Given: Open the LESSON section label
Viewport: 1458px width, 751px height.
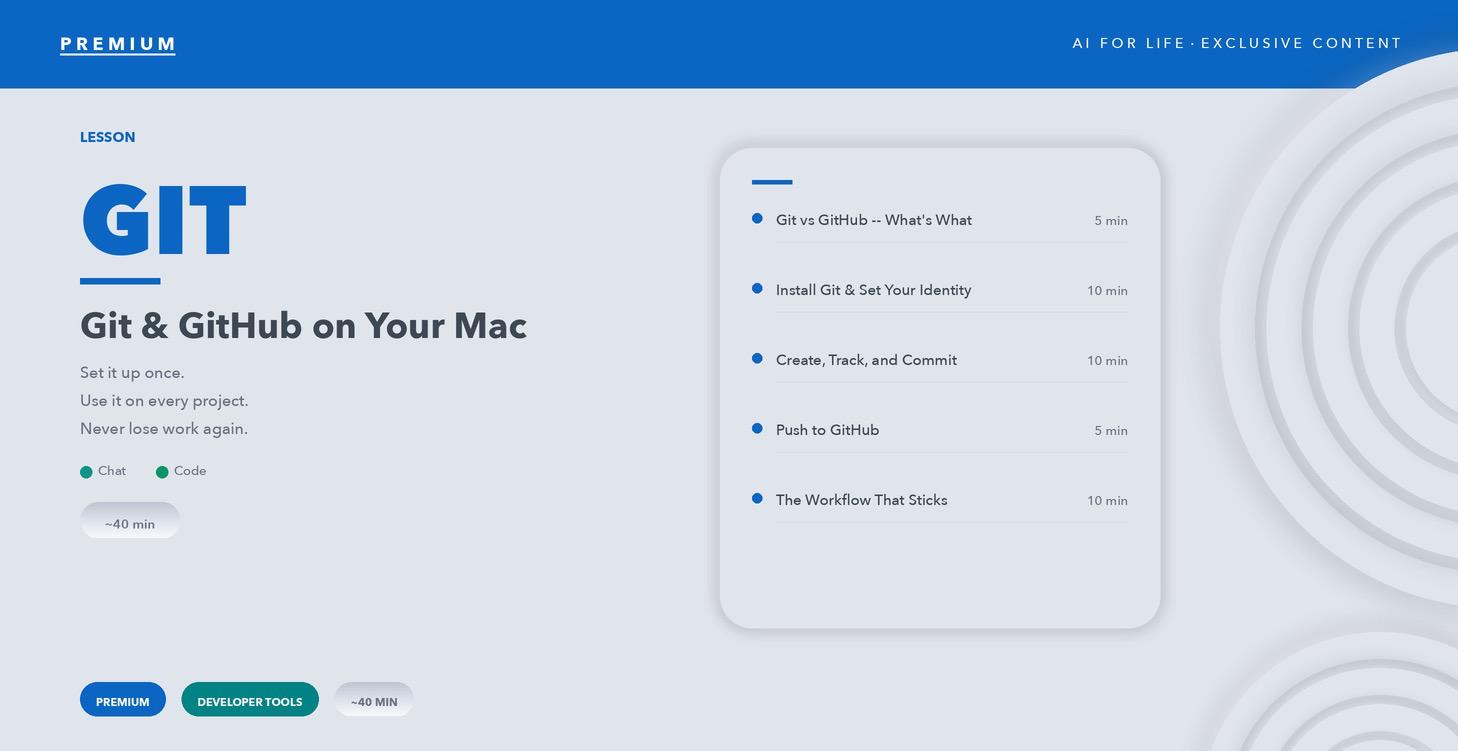Looking at the screenshot, I should pyautogui.click(x=107, y=137).
